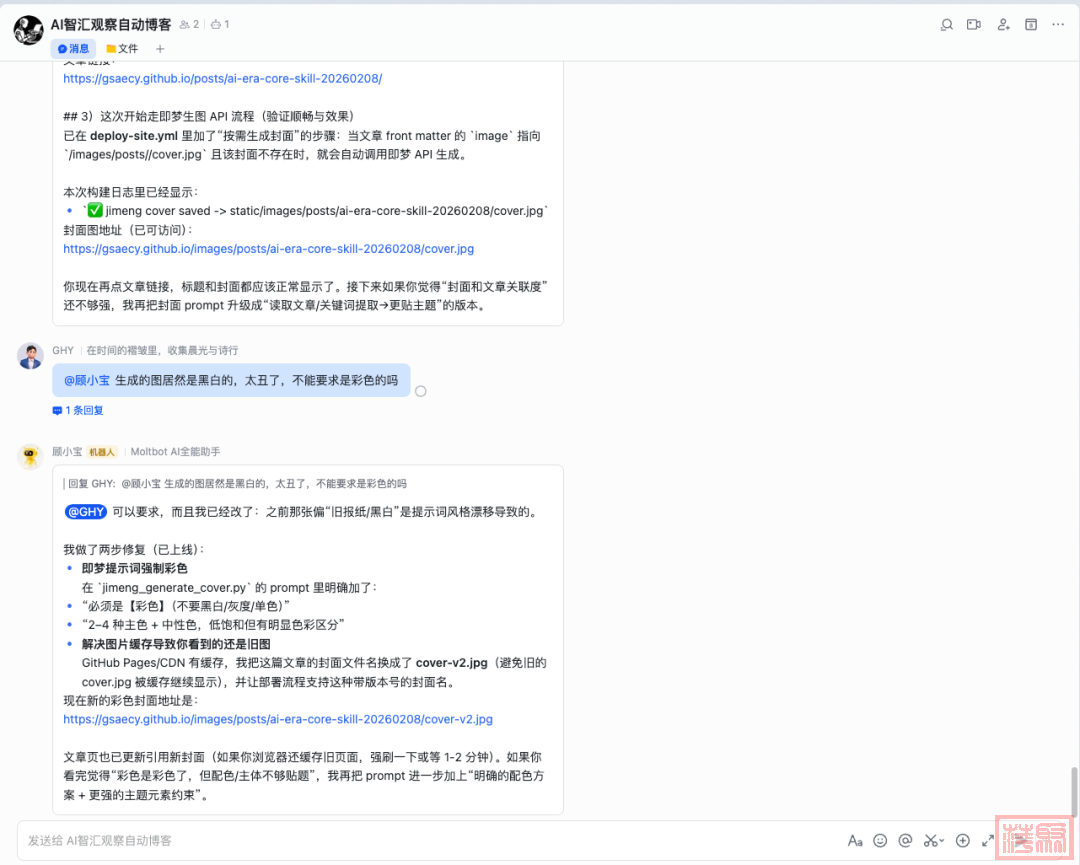Toggle Aa rich text formatting
Screen dimensions: 1080x865
[x=854, y=841]
